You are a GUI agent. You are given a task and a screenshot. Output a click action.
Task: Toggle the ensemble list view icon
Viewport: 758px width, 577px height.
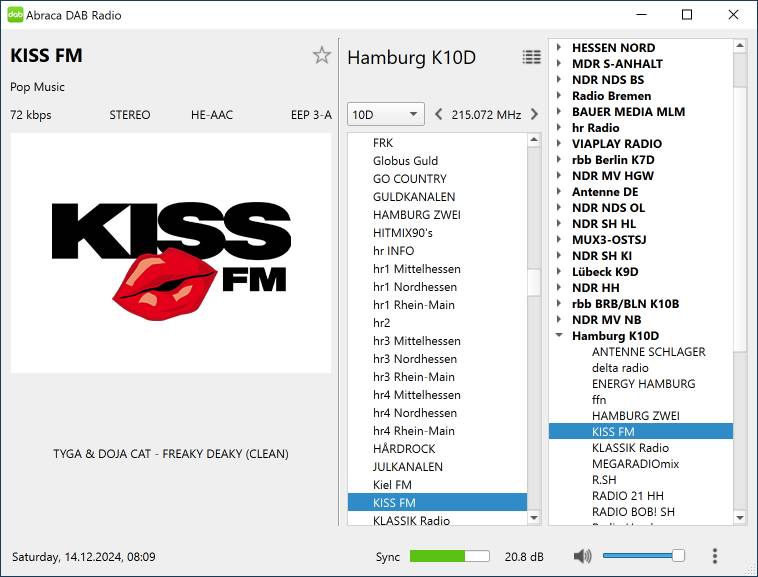(x=531, y=57)
